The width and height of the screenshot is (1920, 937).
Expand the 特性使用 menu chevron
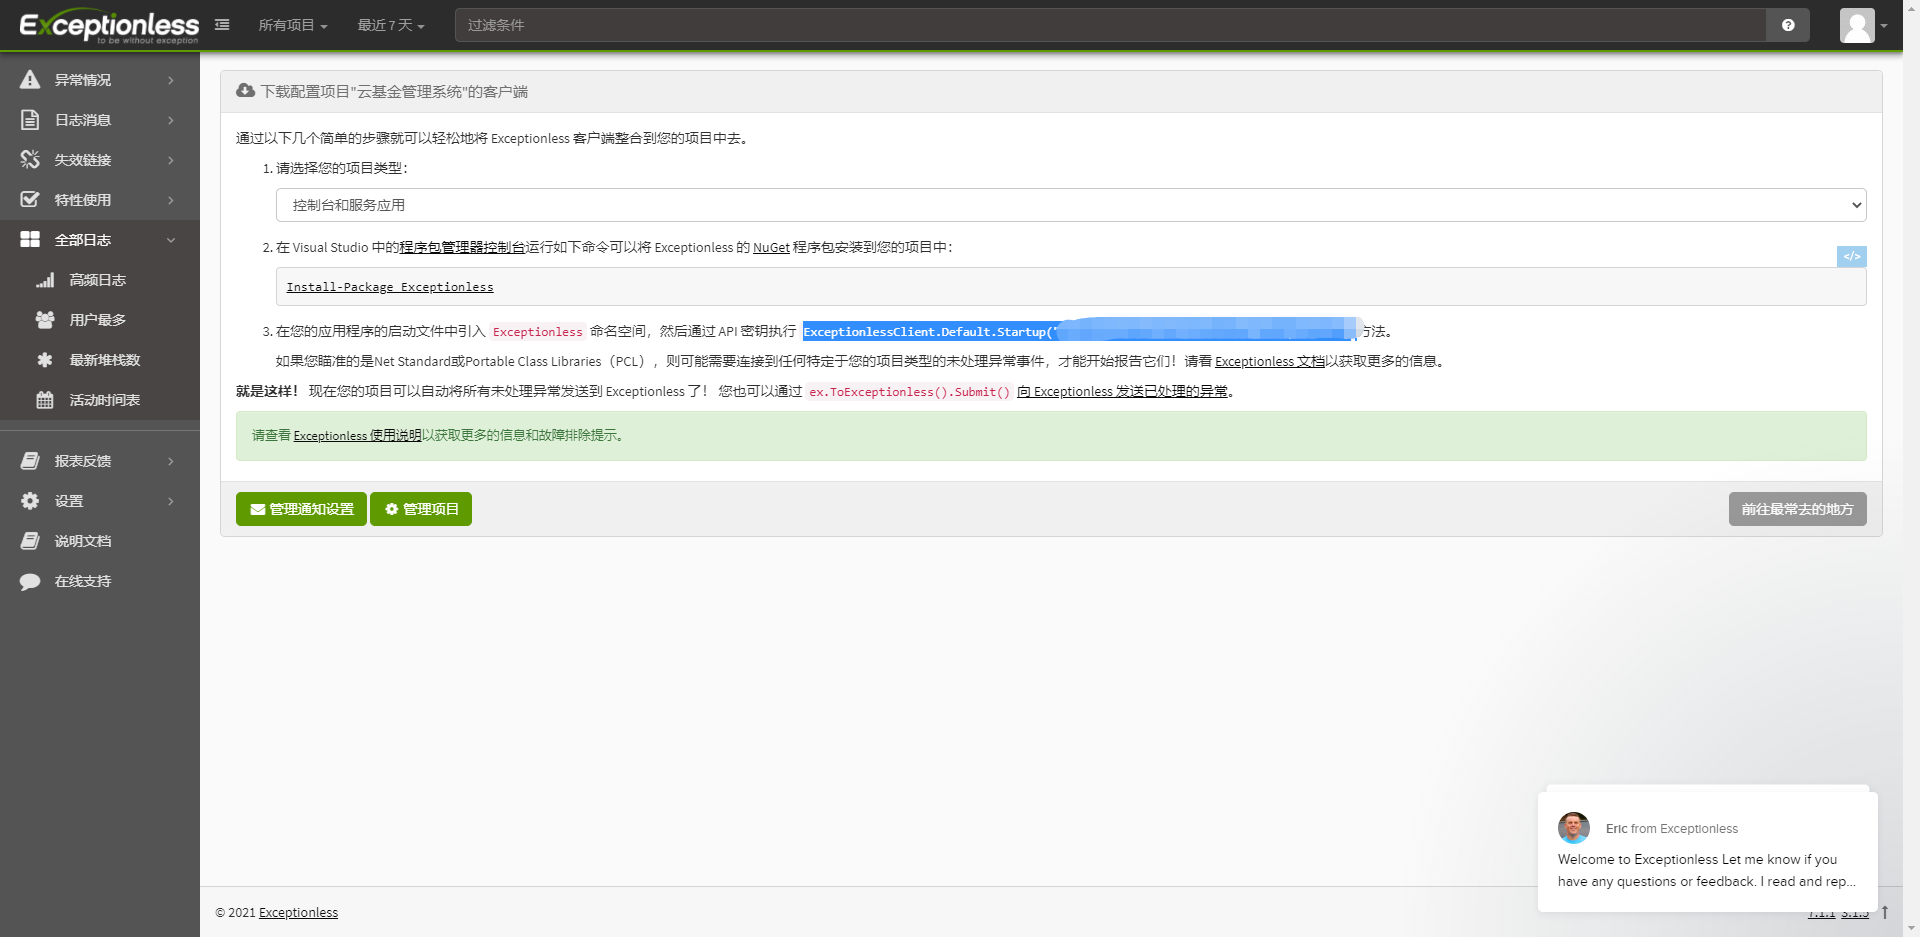(171, 200)
